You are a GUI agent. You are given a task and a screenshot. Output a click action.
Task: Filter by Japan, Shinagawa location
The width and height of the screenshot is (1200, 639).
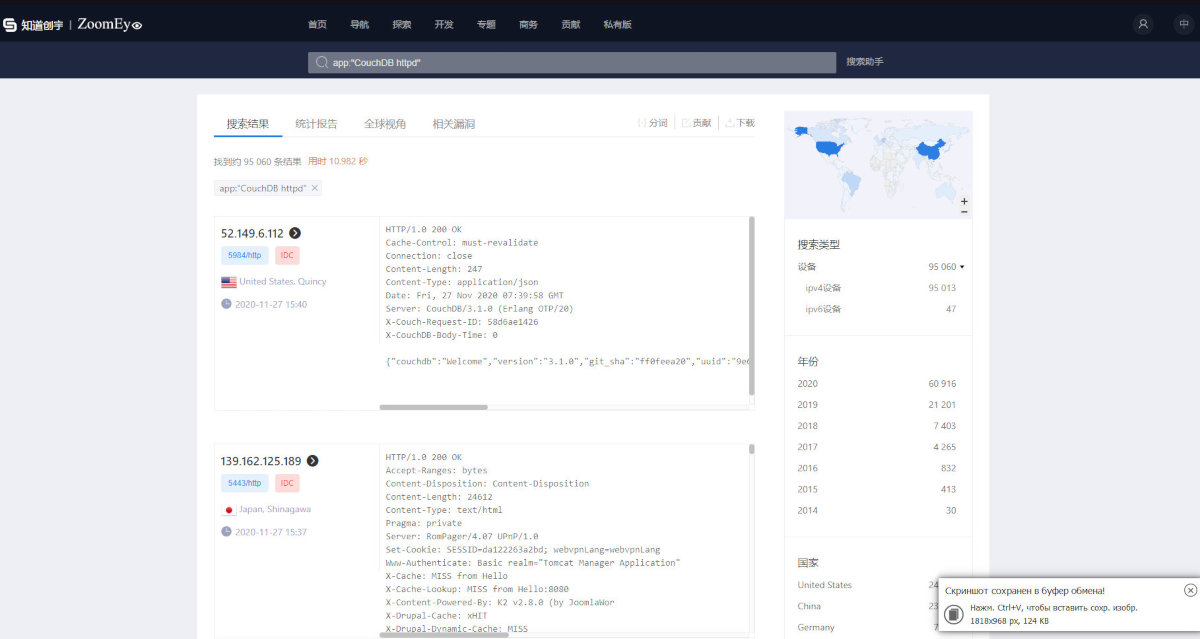[x=275, y=509]
